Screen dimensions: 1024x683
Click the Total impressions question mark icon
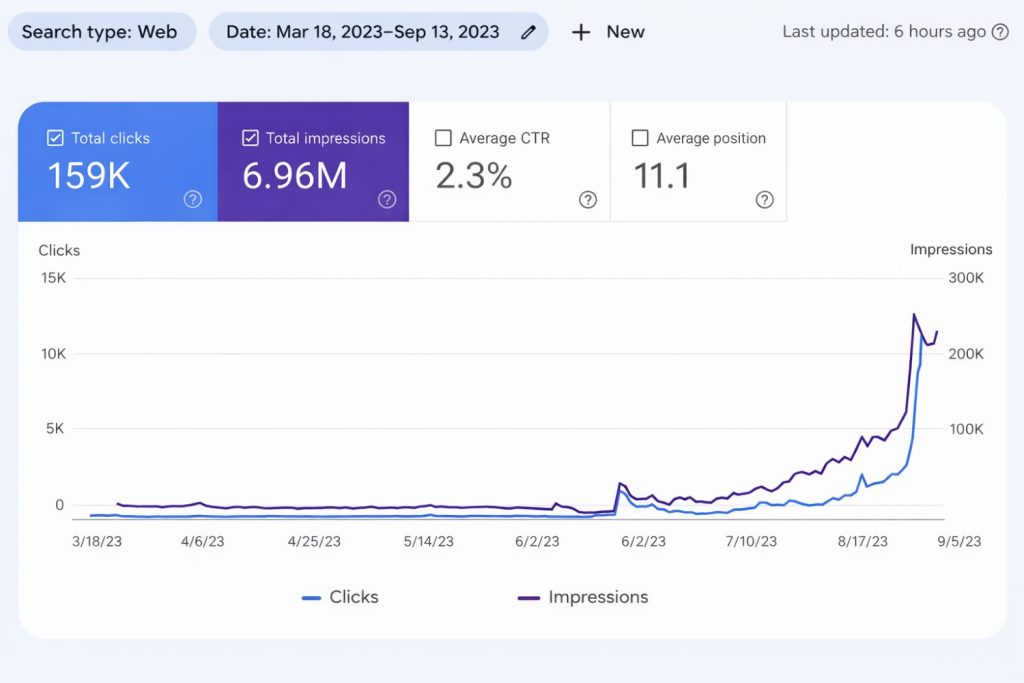pyautogui.click(x=386, y=199)
